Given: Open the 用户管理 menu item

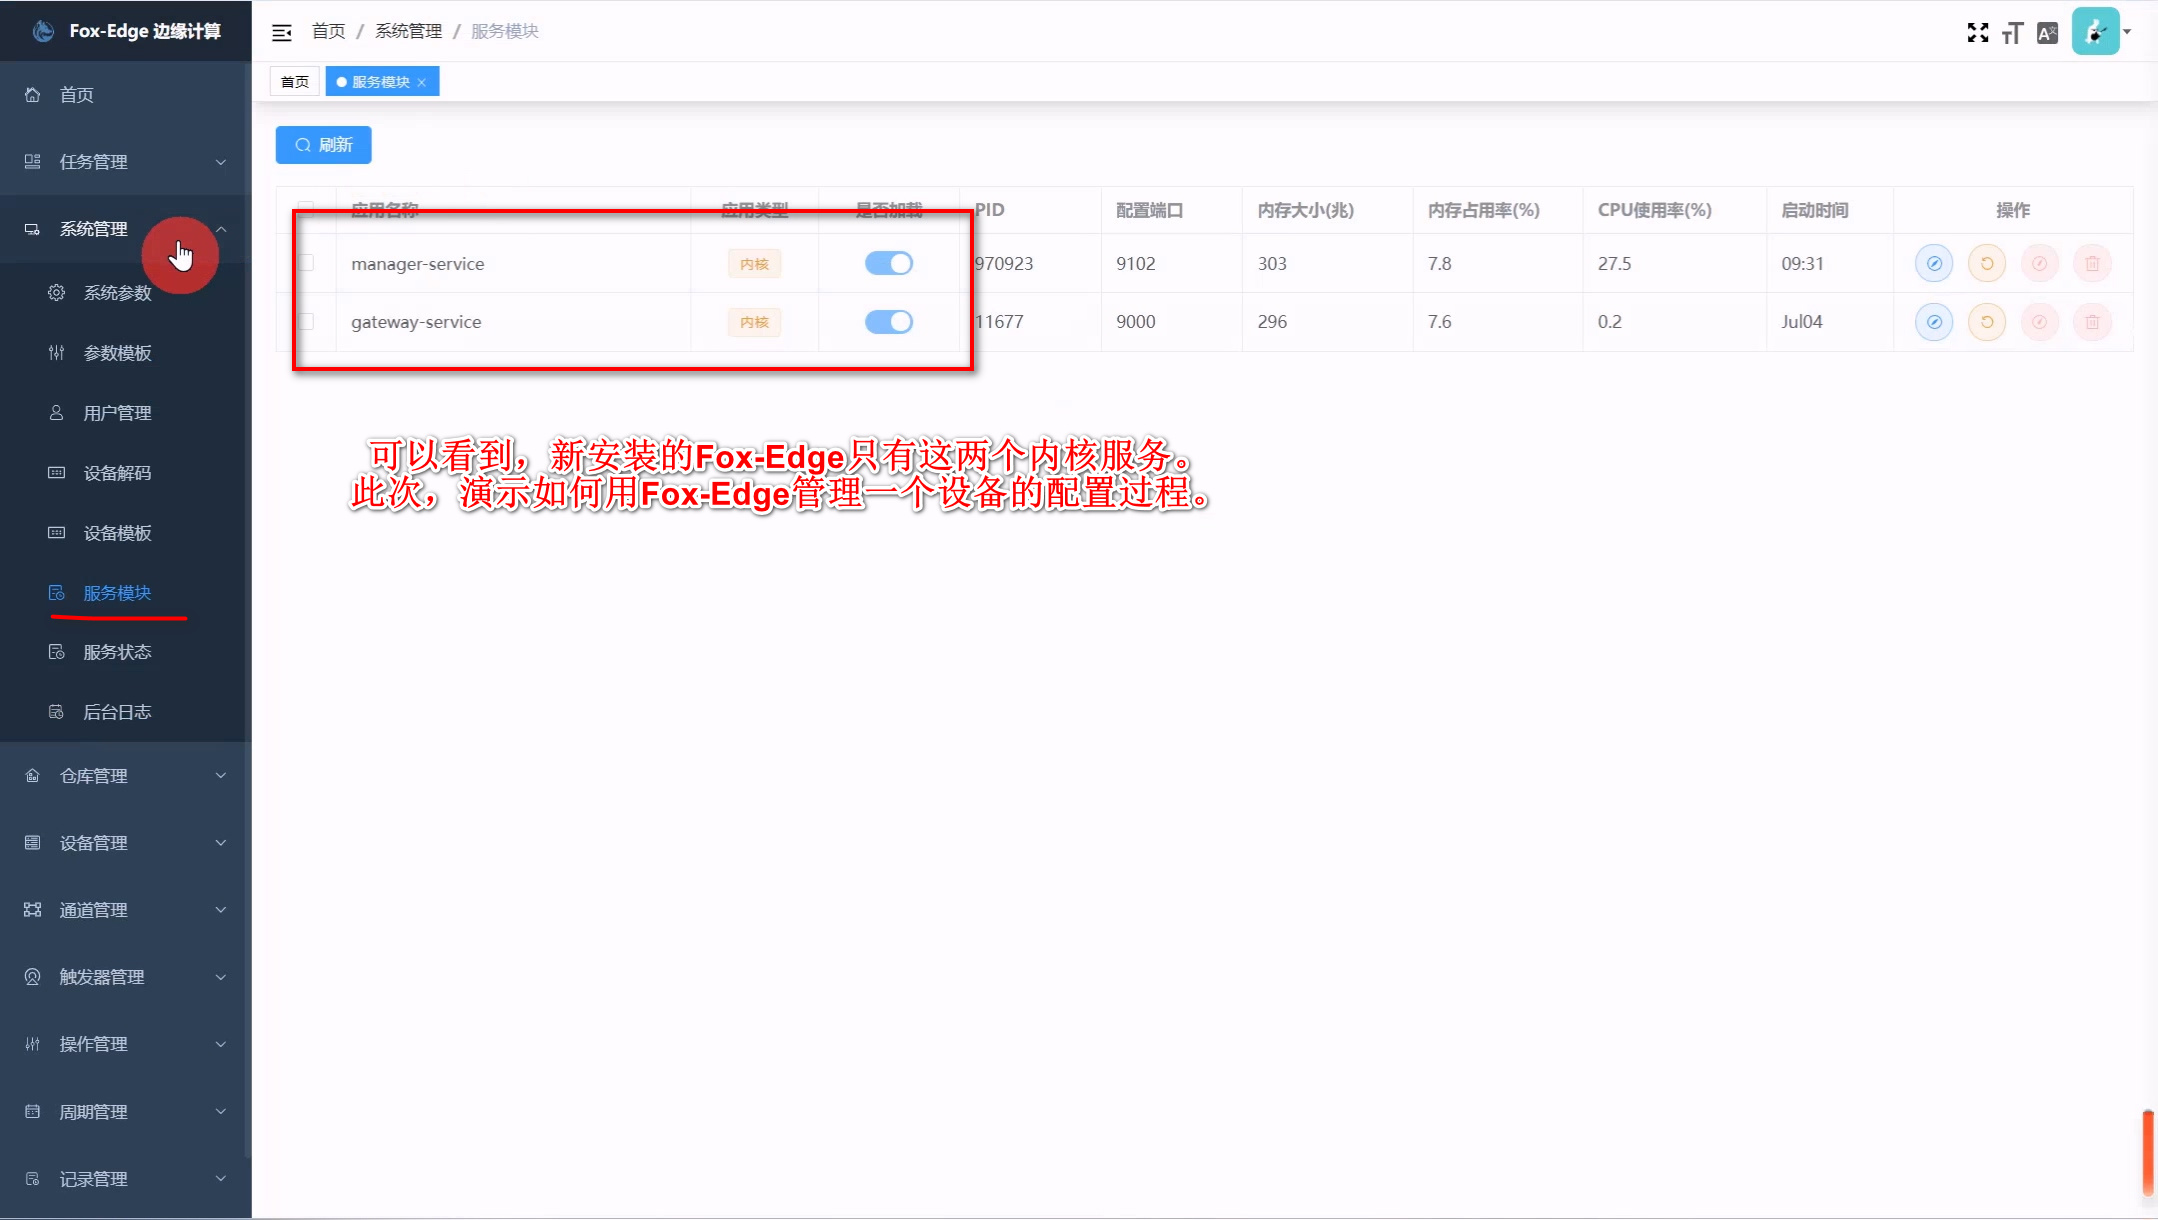Looking at the screenshot, I should point(125,413).
